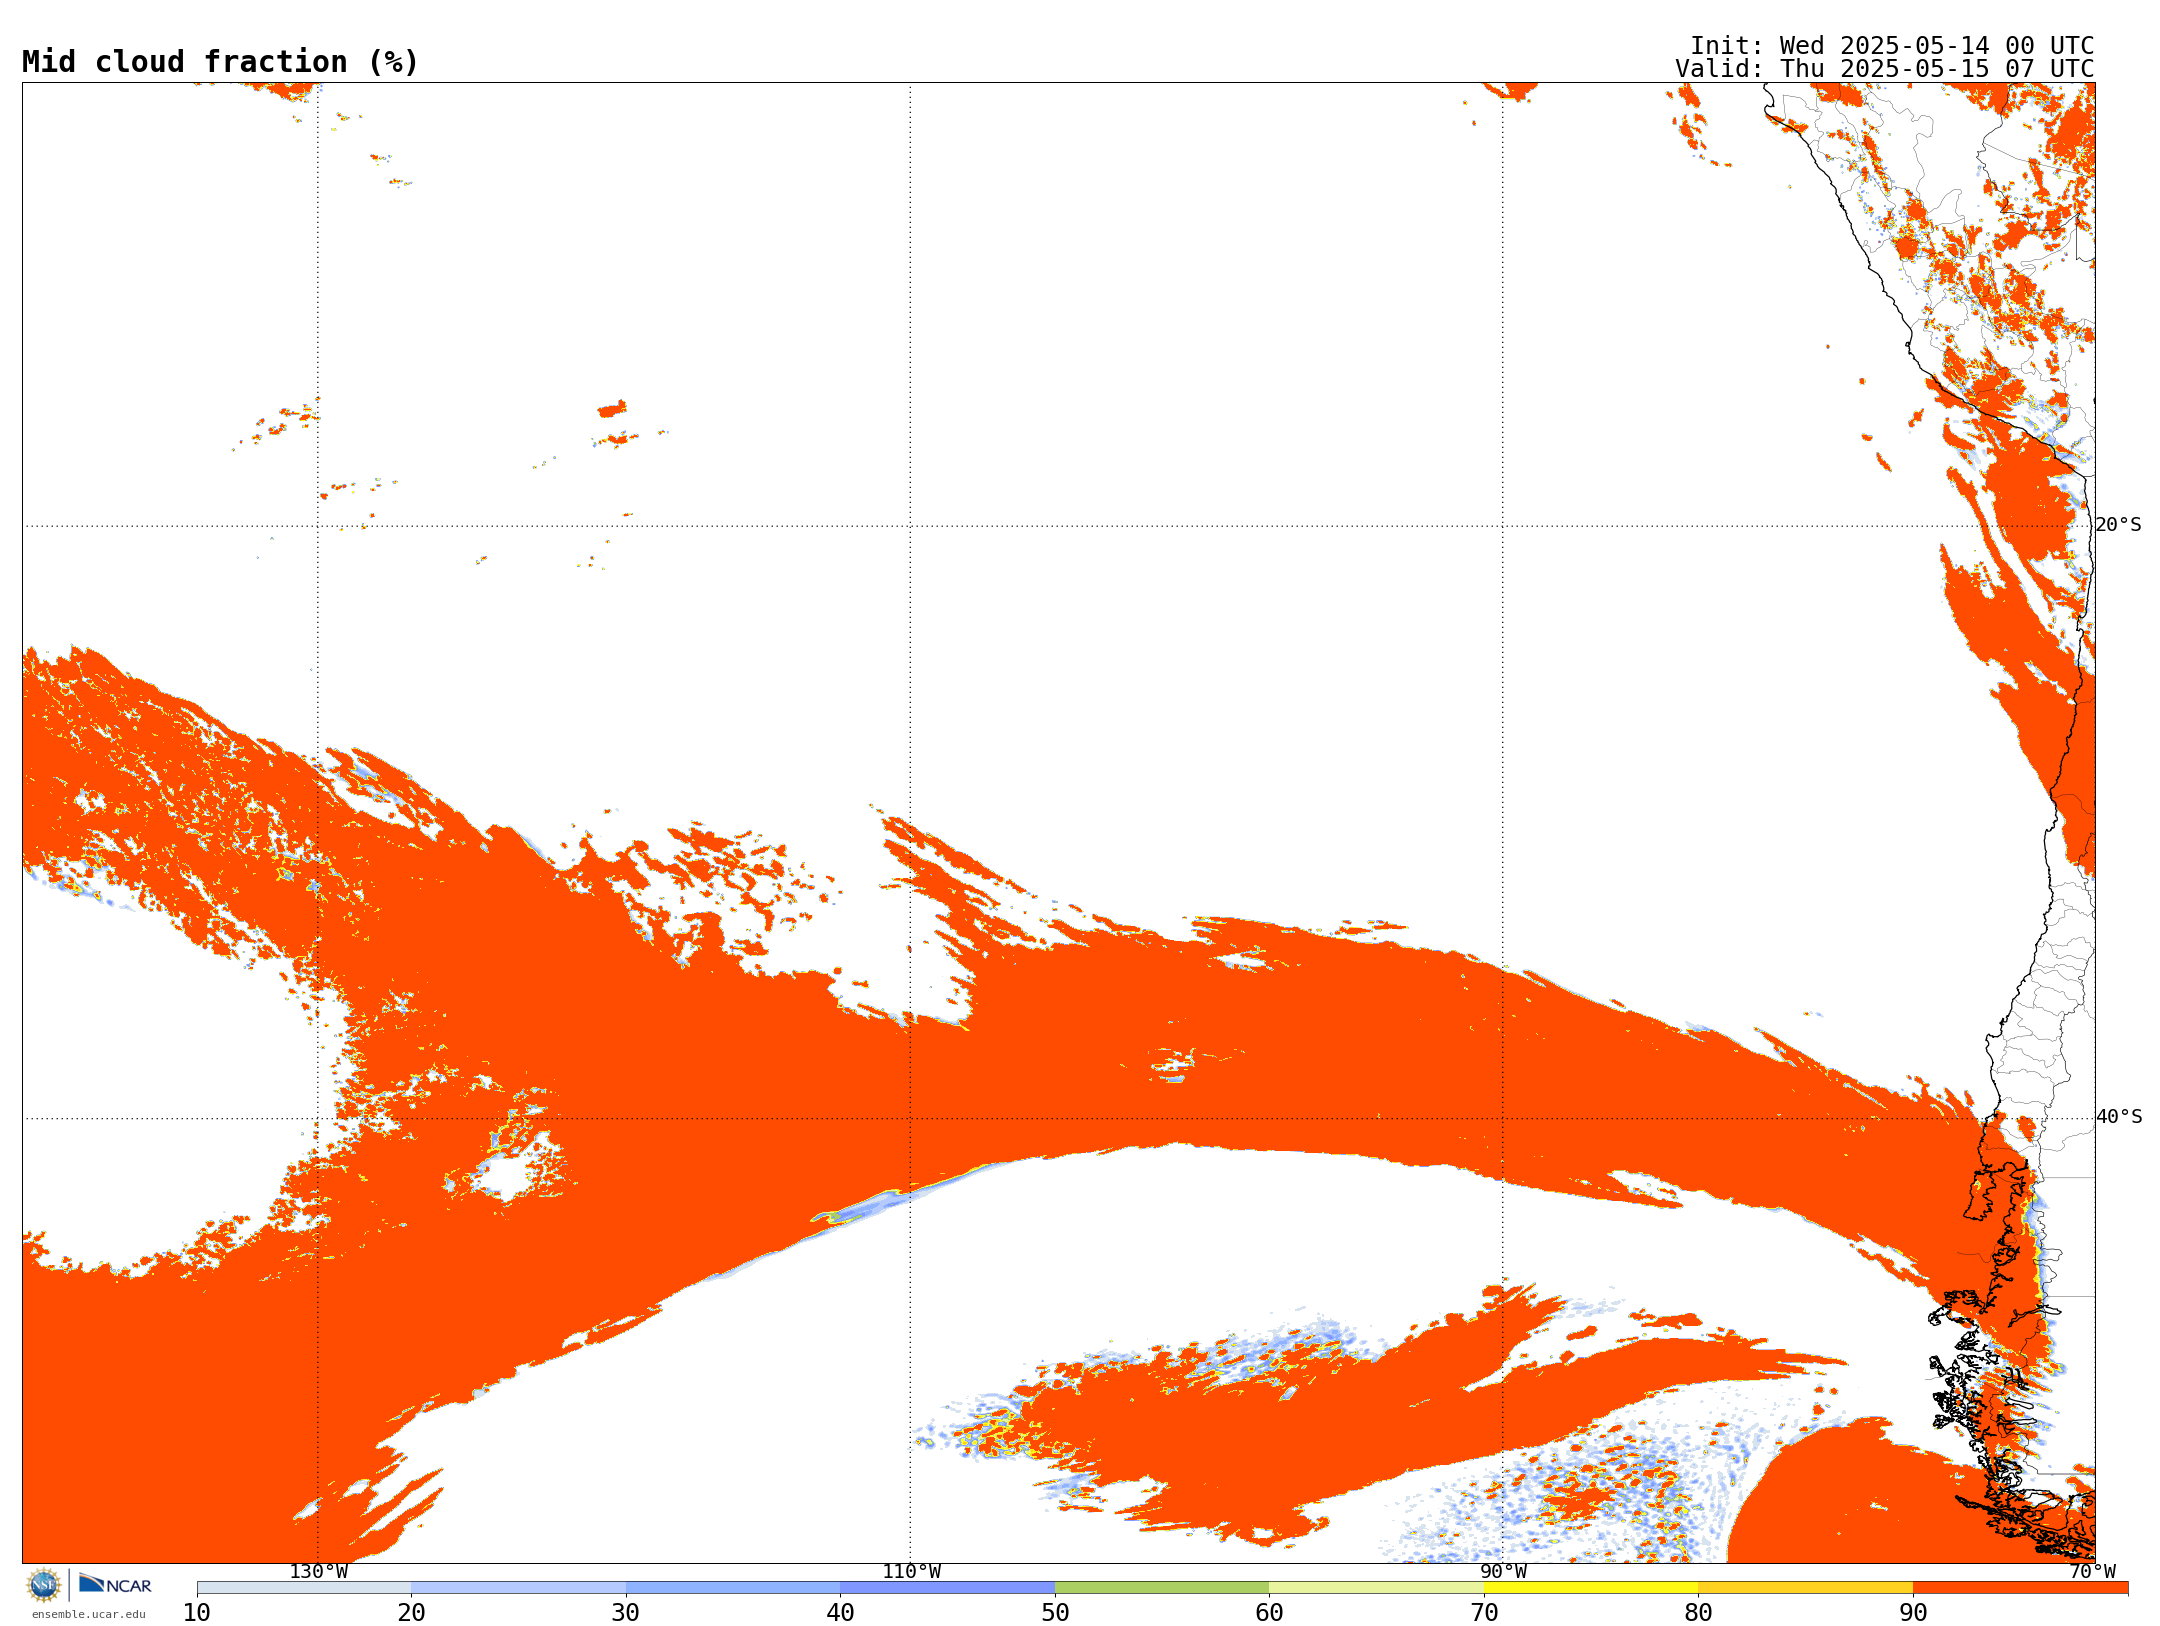Click the 130°W longitude label

(x=319, y=1572)
